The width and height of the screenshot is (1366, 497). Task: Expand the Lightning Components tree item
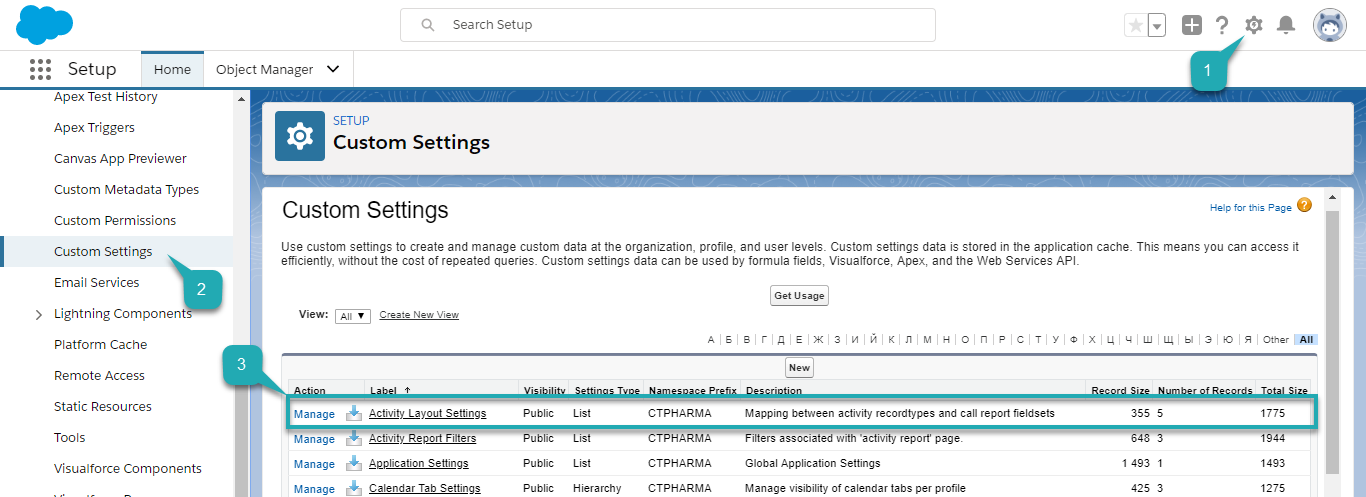(39, 314)
